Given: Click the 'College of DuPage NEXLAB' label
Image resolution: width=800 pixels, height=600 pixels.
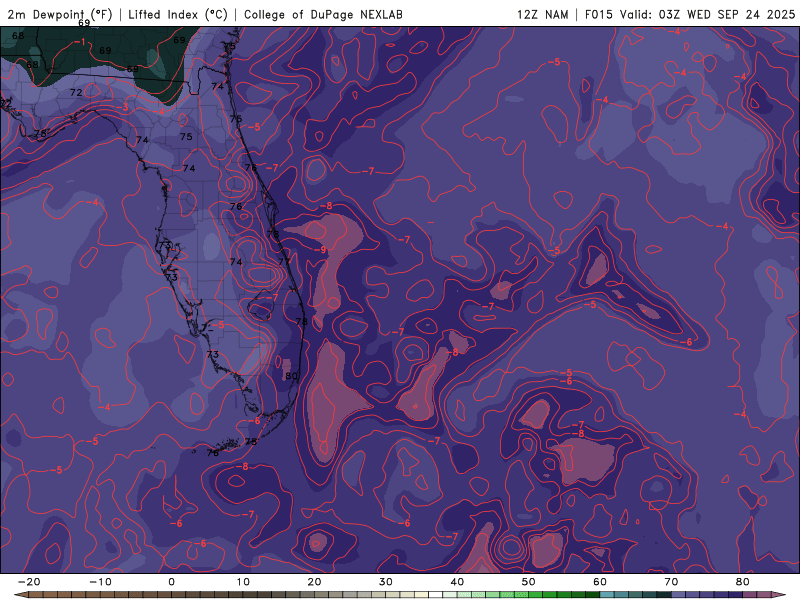Looking at the screenshot, I should pyautogui.click(x=323, y=14).
